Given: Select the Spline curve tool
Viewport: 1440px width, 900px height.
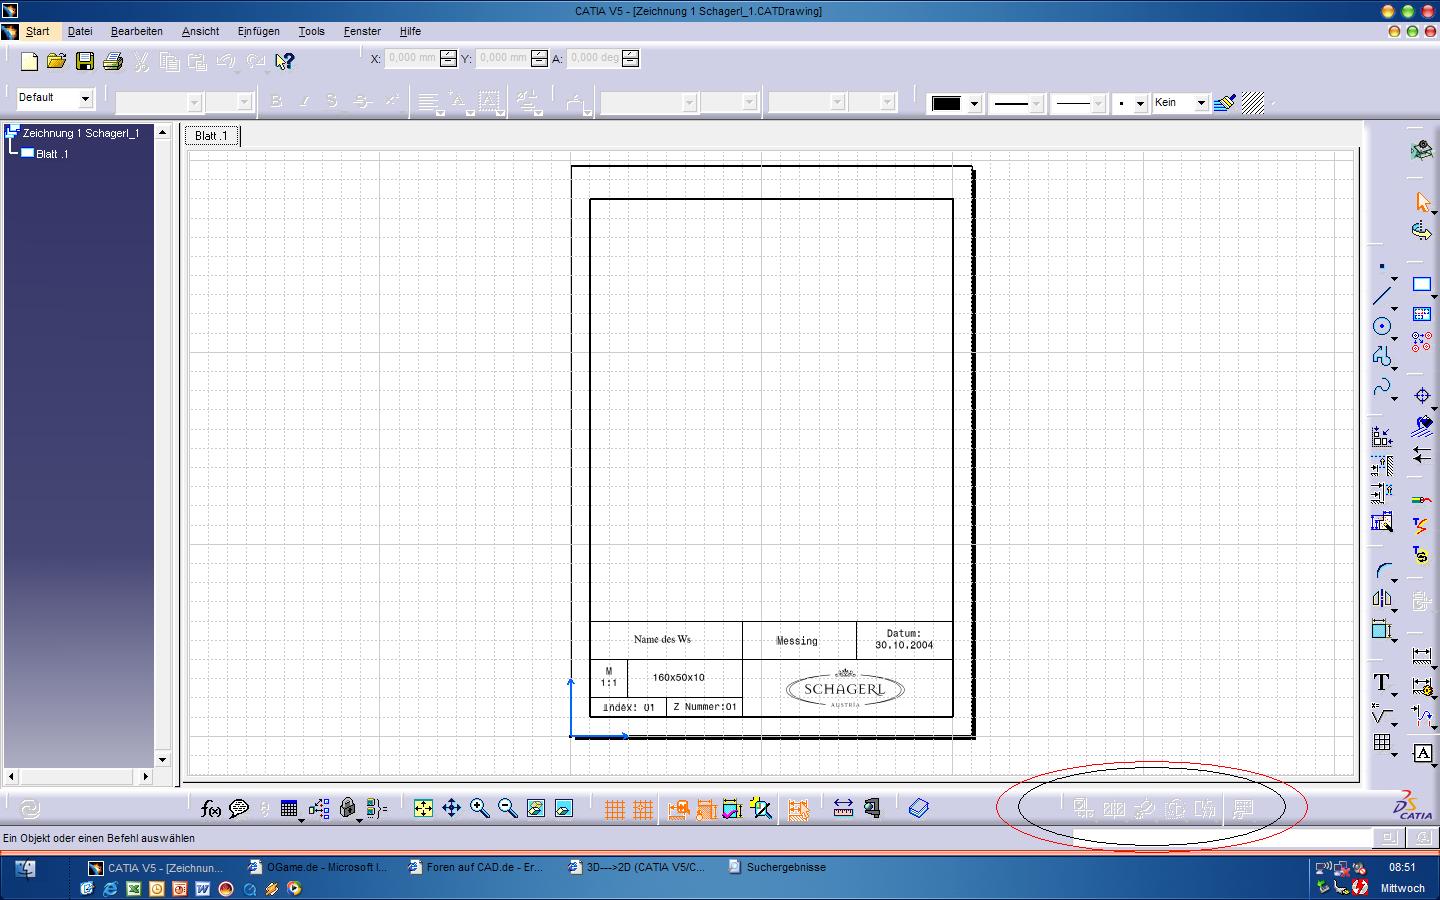Looking at the screenshot, I should coord(1382,388).
